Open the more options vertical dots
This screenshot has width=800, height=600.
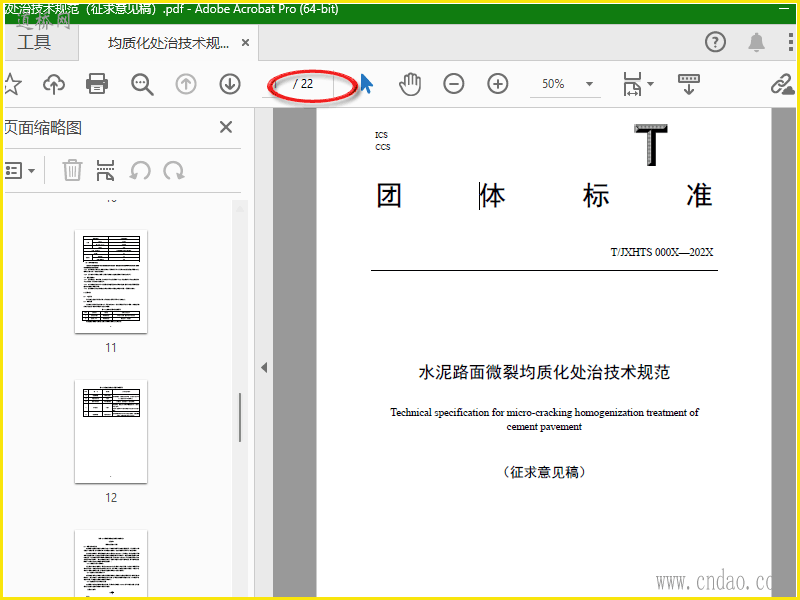click(x=790, y=42)
